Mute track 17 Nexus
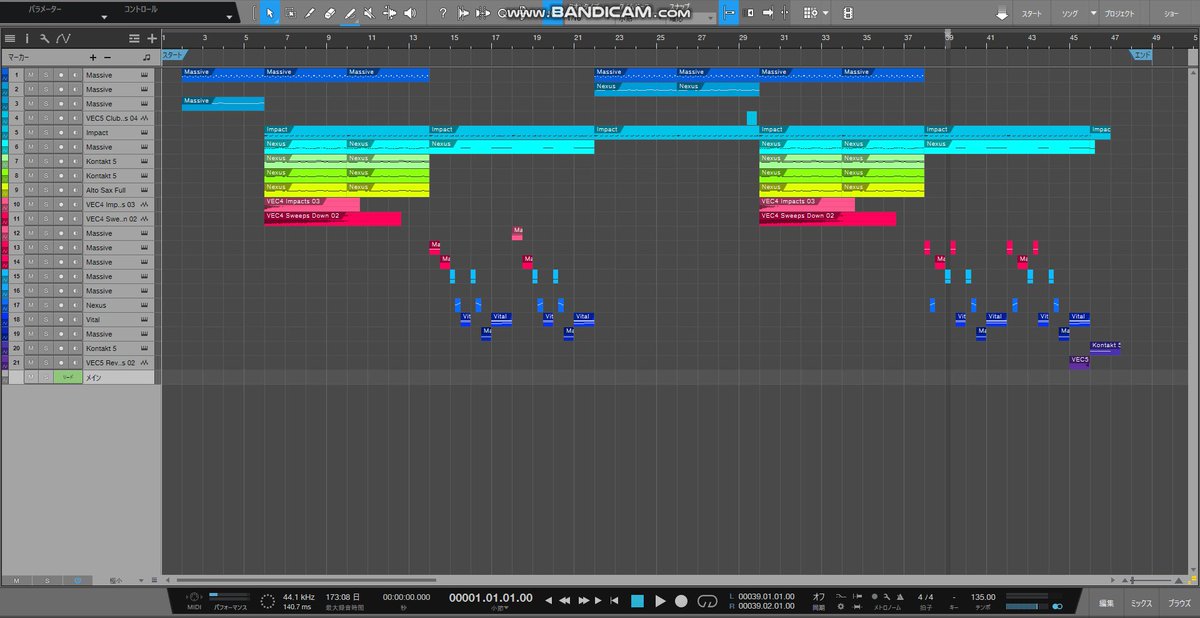Screen dimensions: 1200x618 (30, 305)
